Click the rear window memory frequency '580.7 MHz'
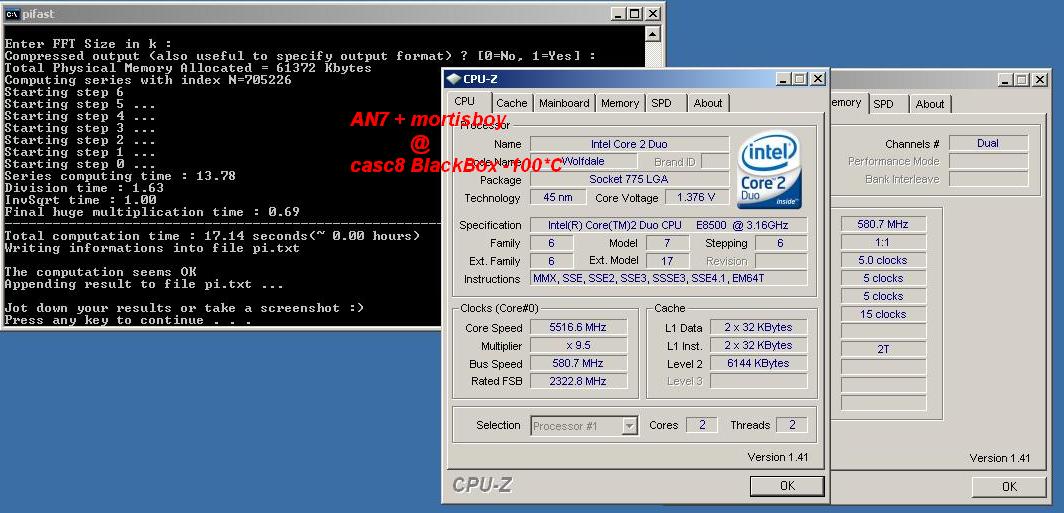The image size is (1064, 513). point(883,224)
